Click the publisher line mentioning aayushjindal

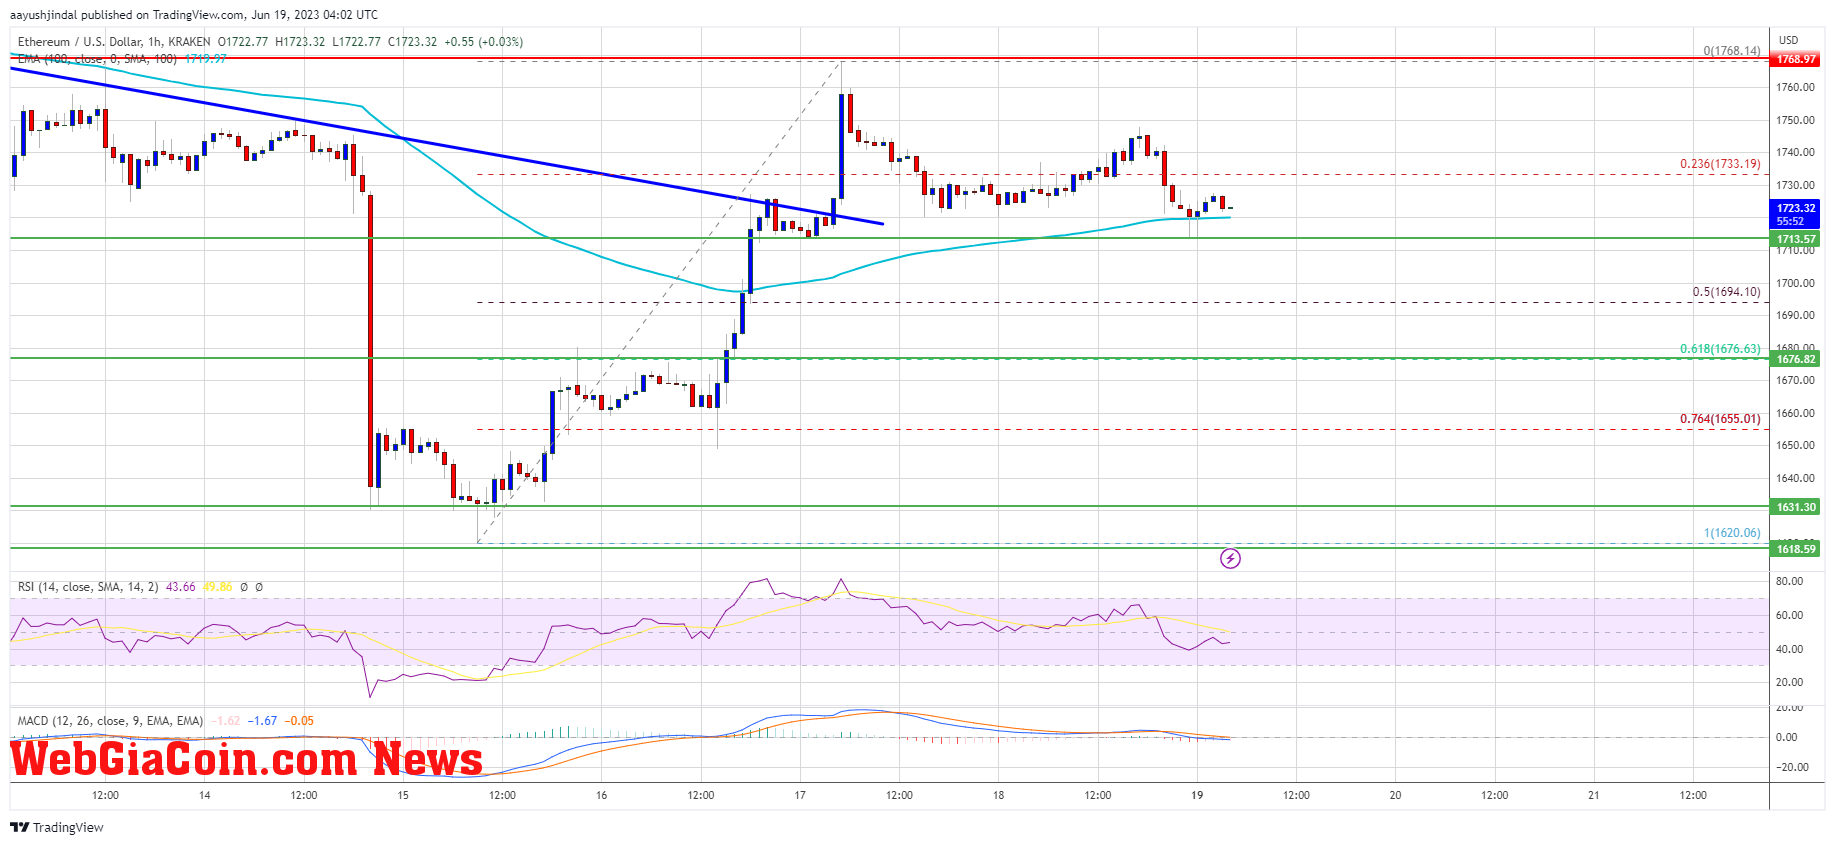click(x=194, y=15)
